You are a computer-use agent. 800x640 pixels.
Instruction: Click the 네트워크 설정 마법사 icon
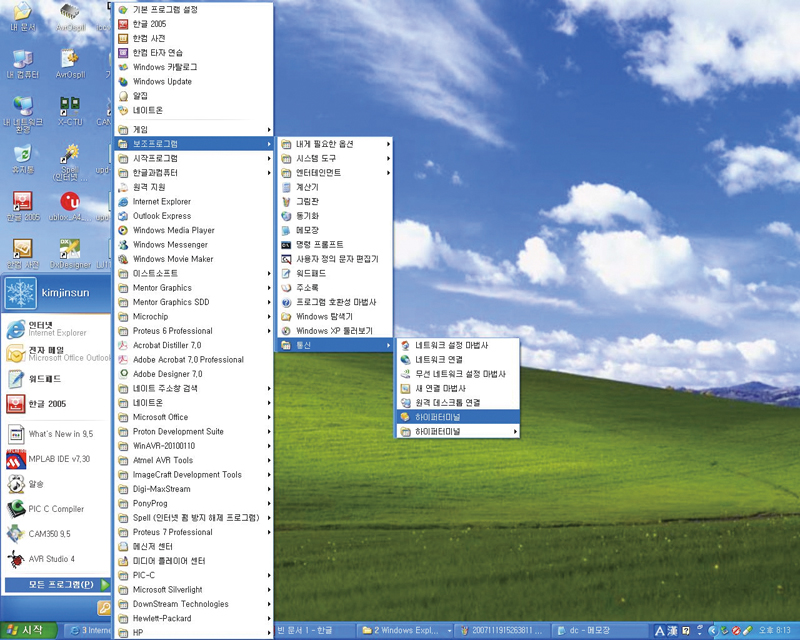point(406,346)
